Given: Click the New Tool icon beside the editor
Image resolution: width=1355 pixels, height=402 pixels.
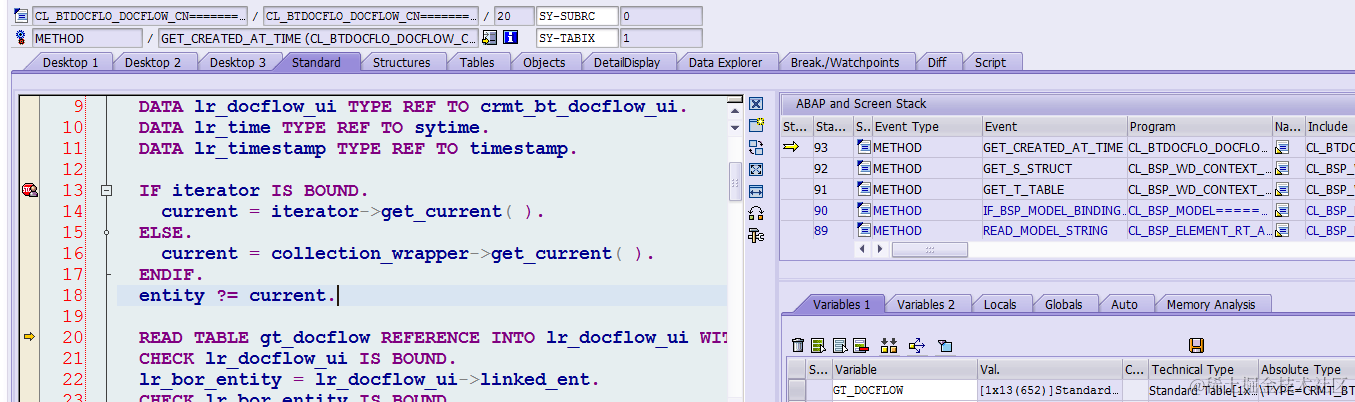Looking at the screenshot, I should pos(756,125).
